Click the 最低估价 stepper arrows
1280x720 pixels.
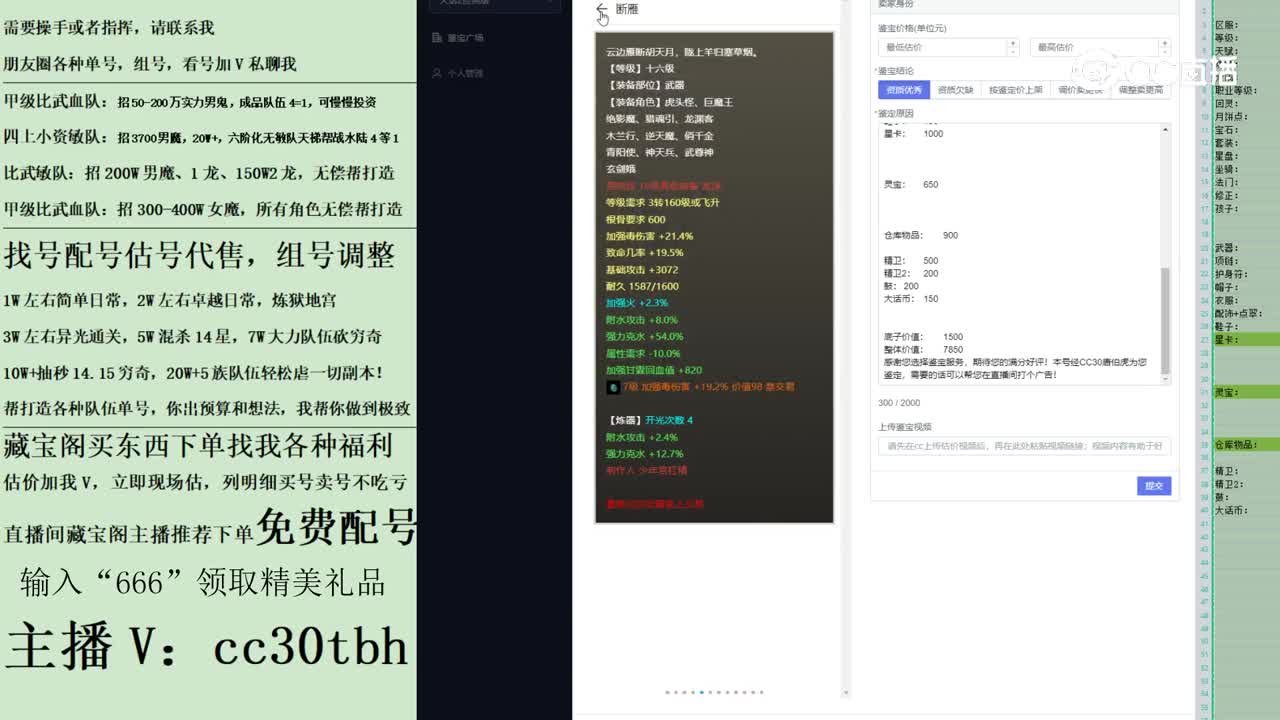click(1013, 47)
